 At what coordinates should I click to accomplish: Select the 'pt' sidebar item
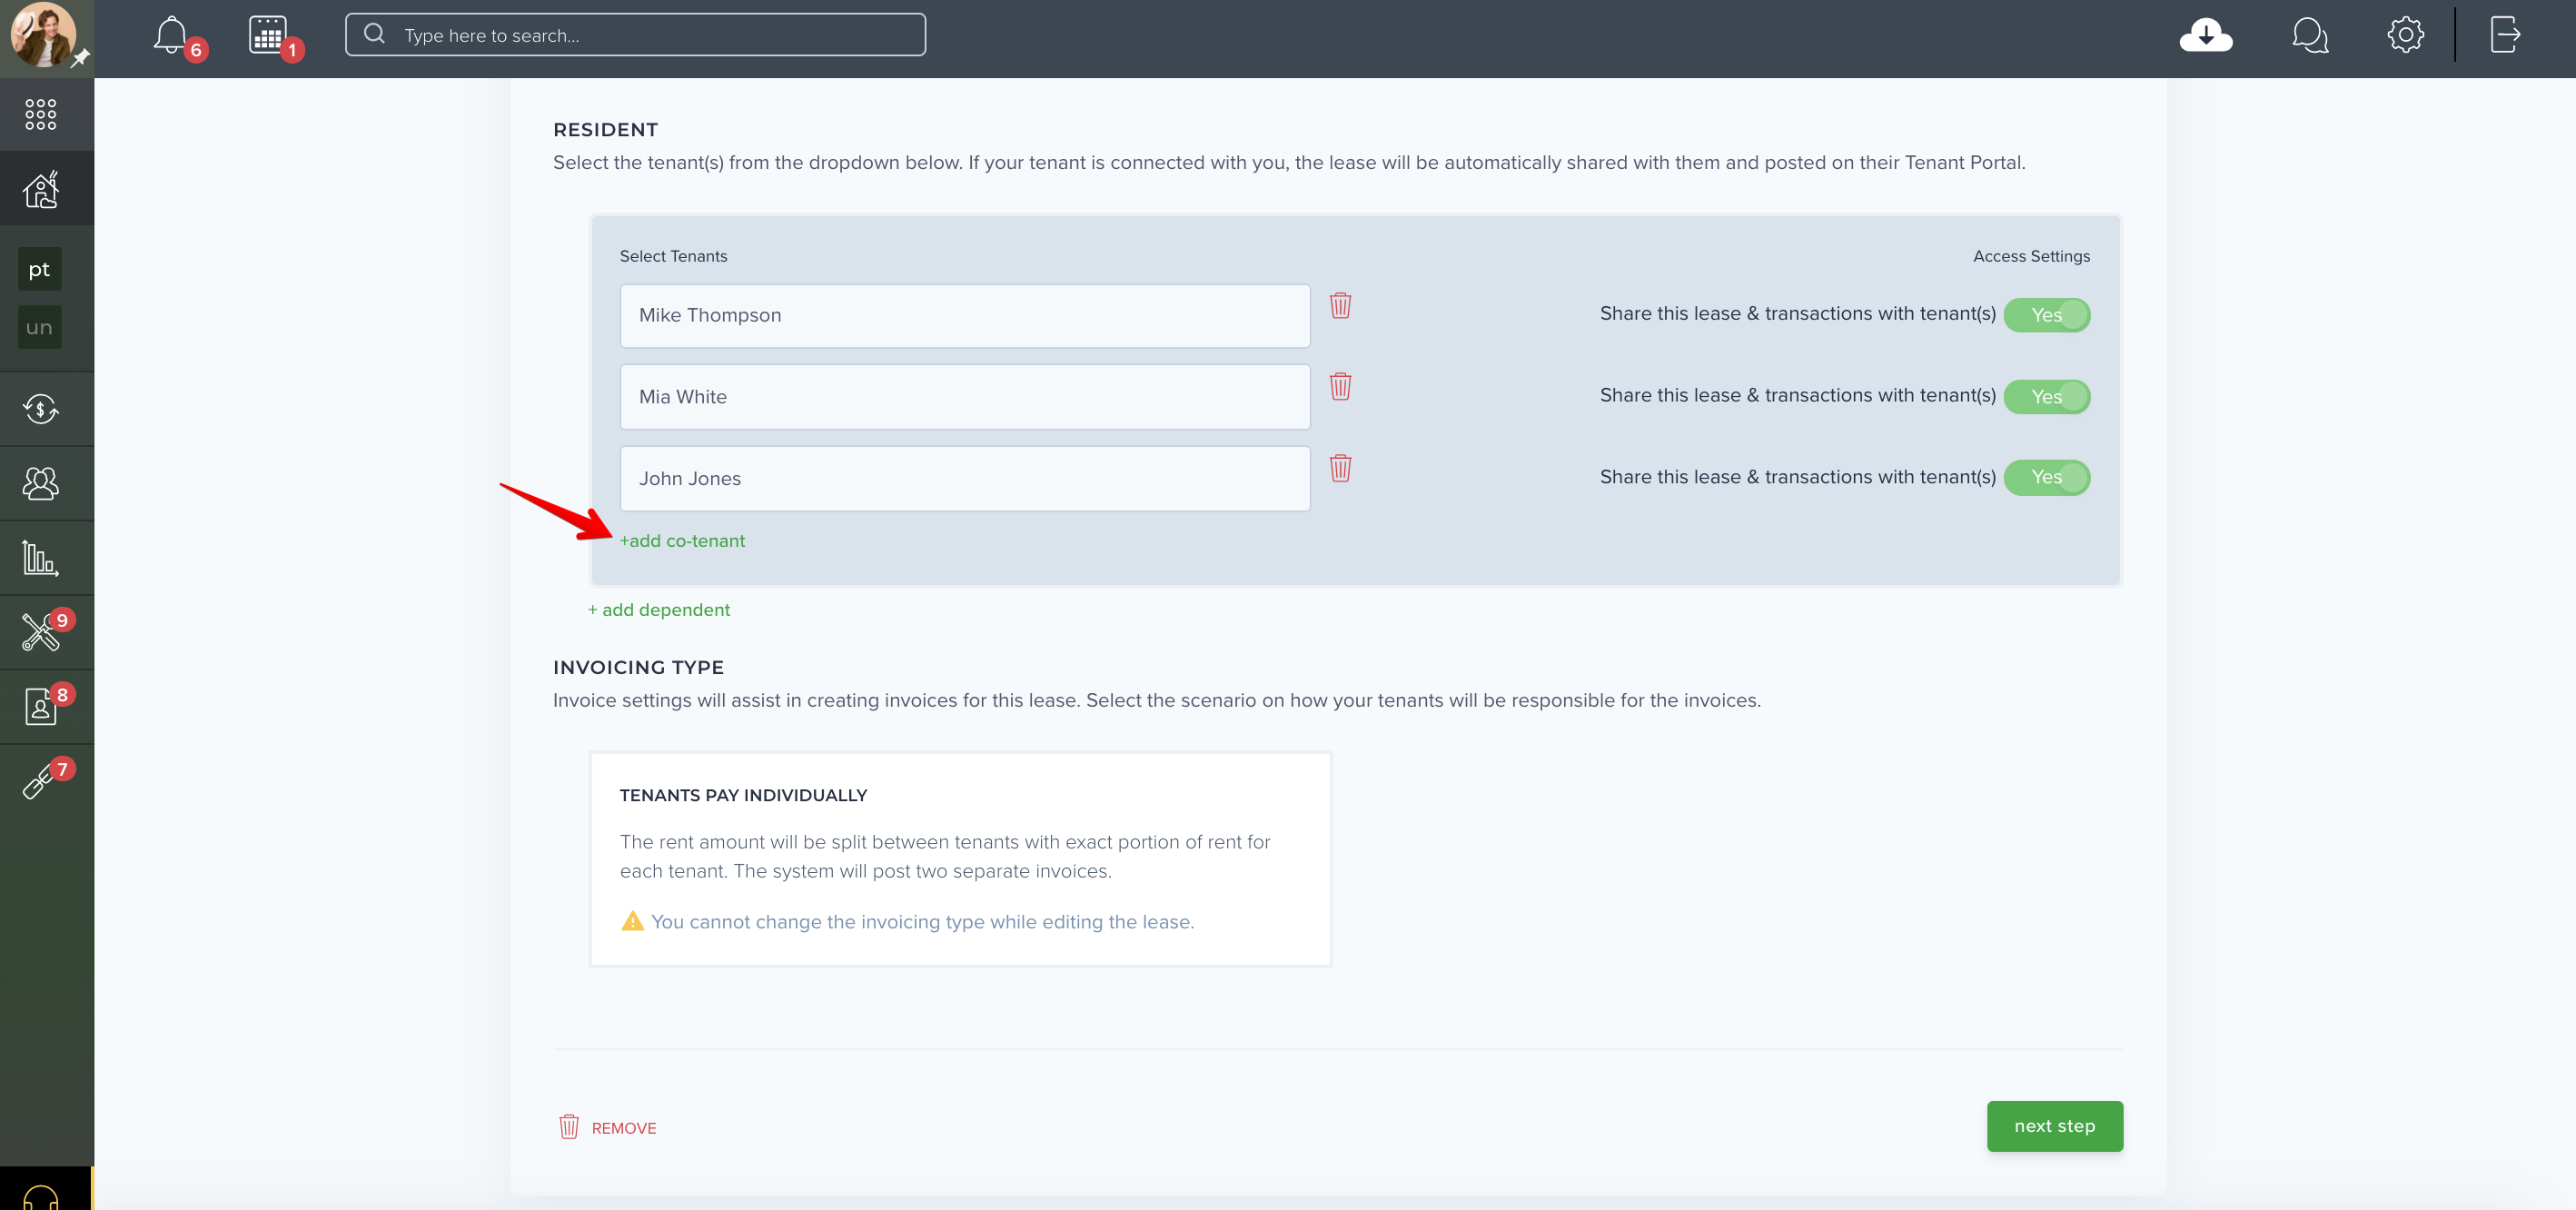click(x=39, y=269)
